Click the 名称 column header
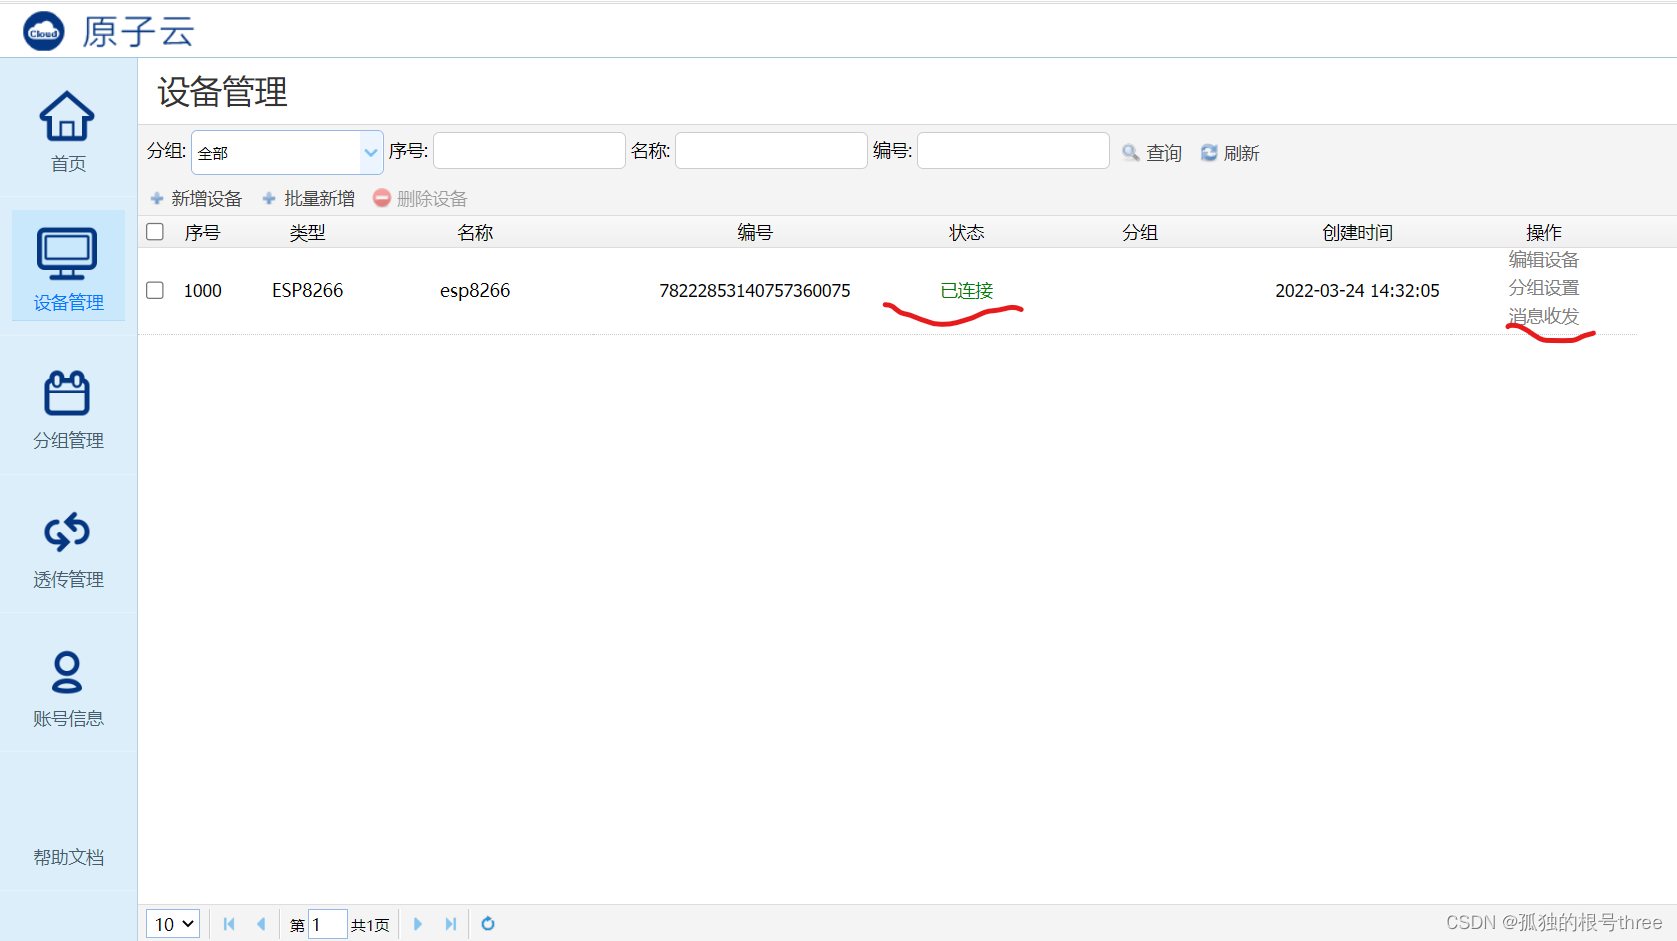 click(475, 233)
